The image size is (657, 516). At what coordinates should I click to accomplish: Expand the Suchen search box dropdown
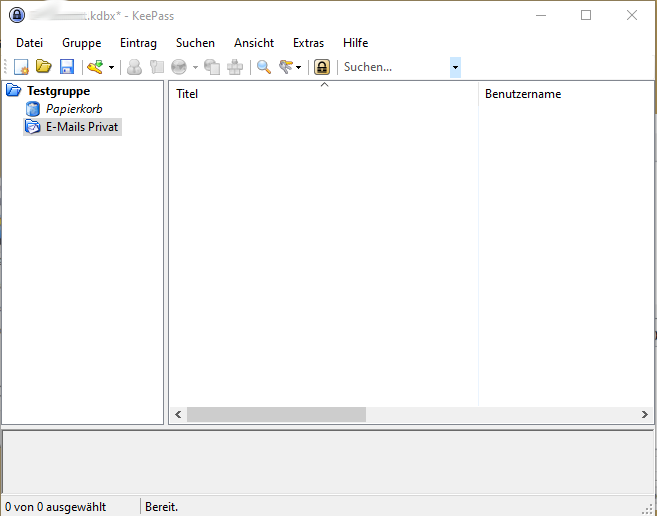click(x=456, y=67)
